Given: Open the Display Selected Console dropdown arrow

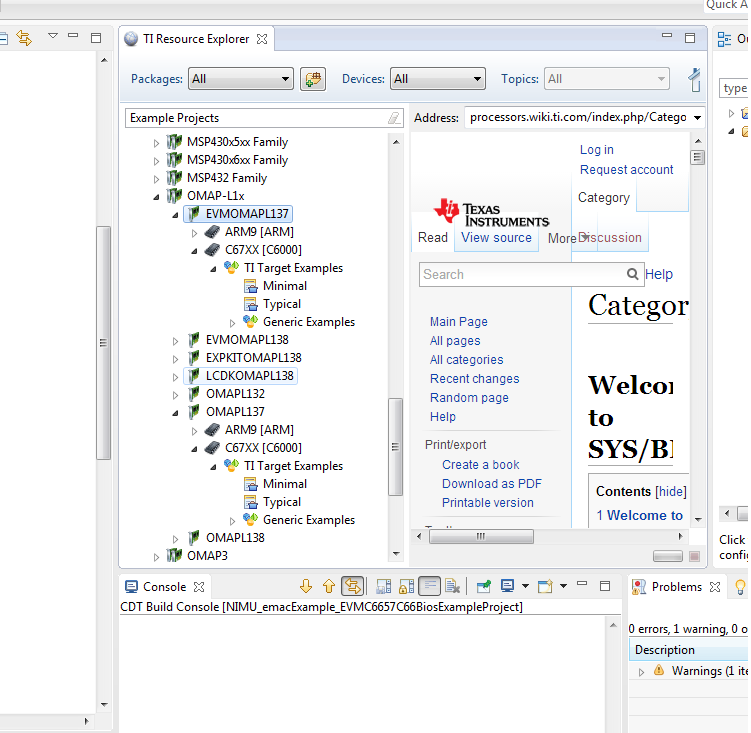Looking at the screenshot, I should pos(525,586).
